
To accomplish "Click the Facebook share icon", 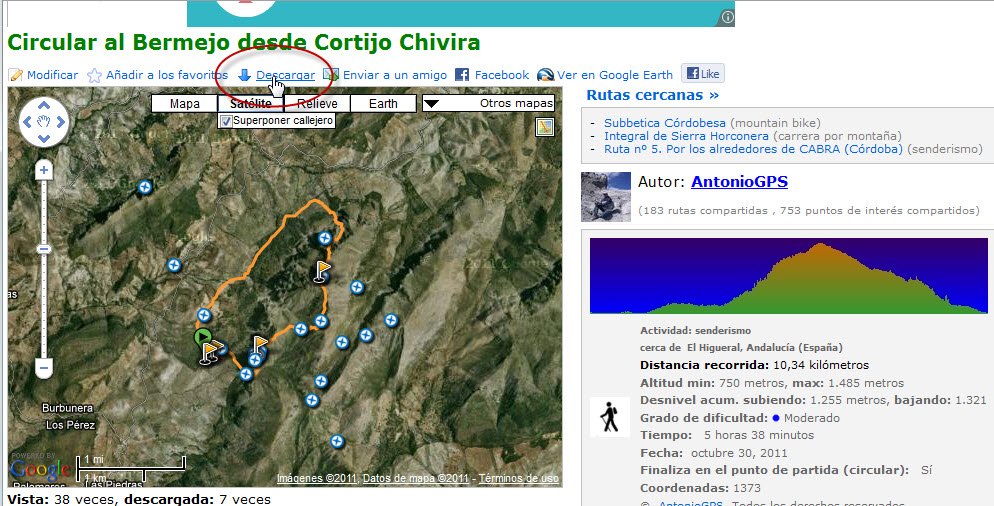I will click(462, 75).
